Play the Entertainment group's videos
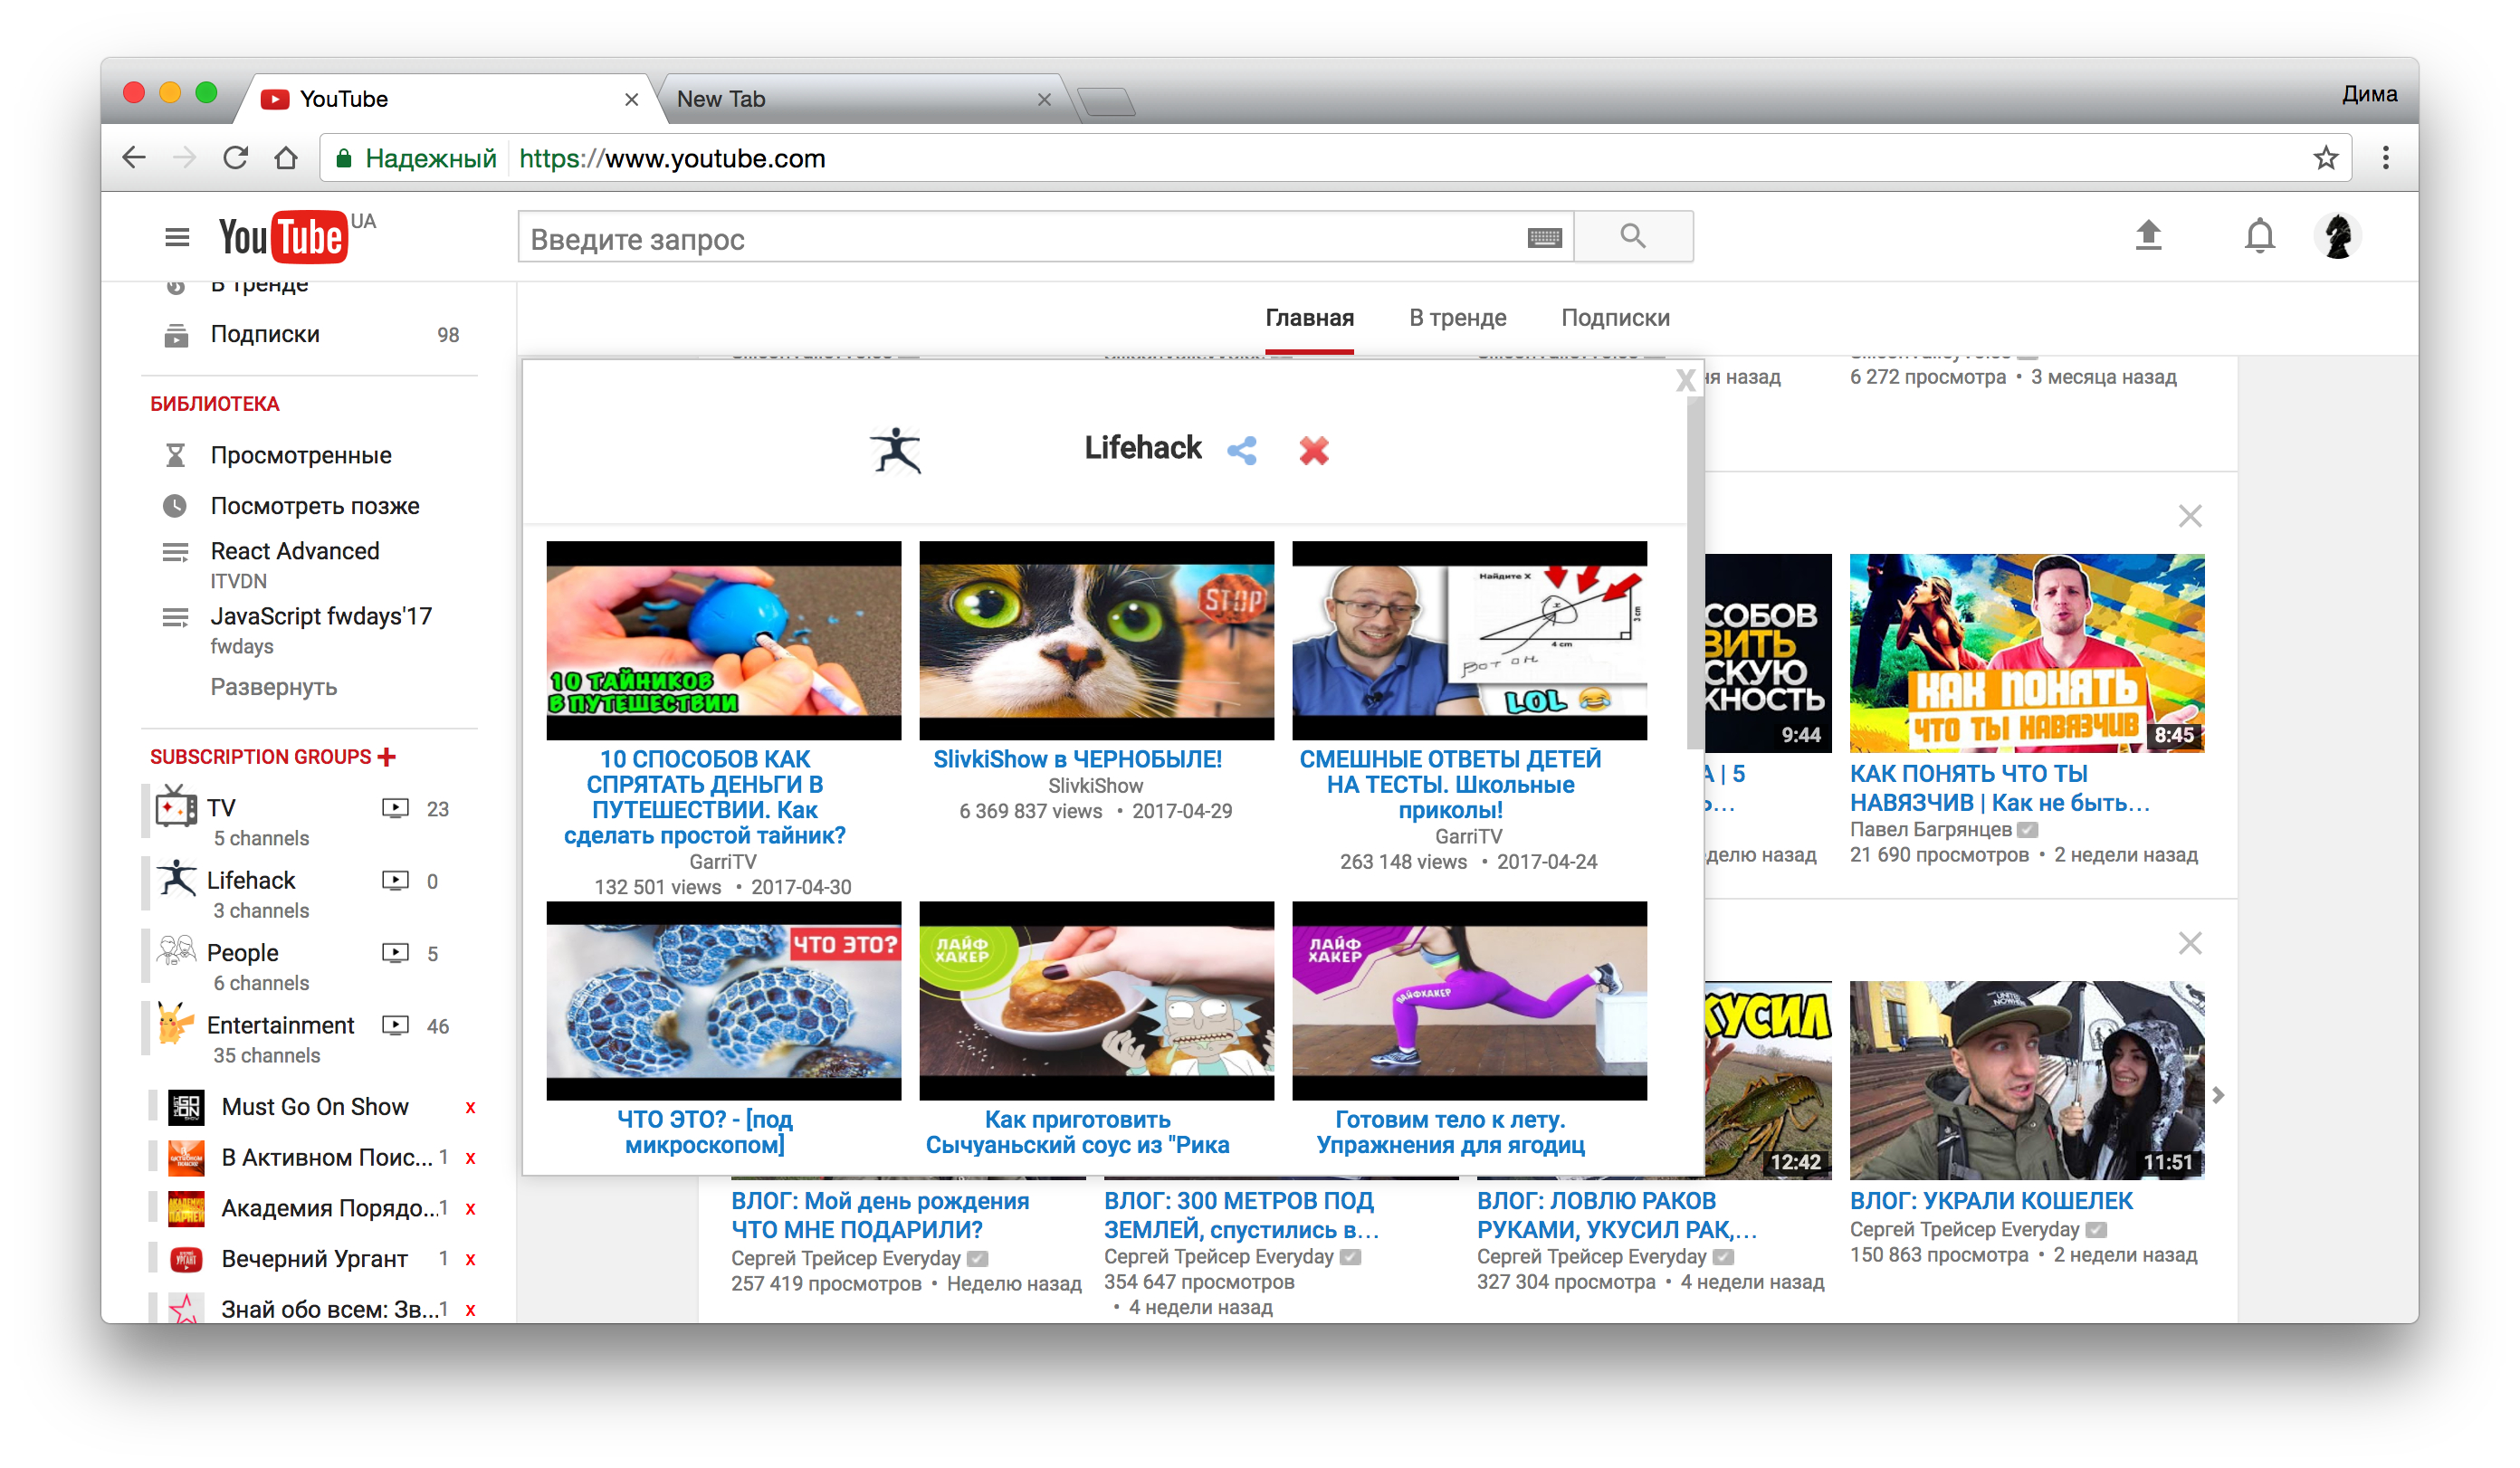This screenshot has width=2520, height=1468. [x=395, y=1025]
